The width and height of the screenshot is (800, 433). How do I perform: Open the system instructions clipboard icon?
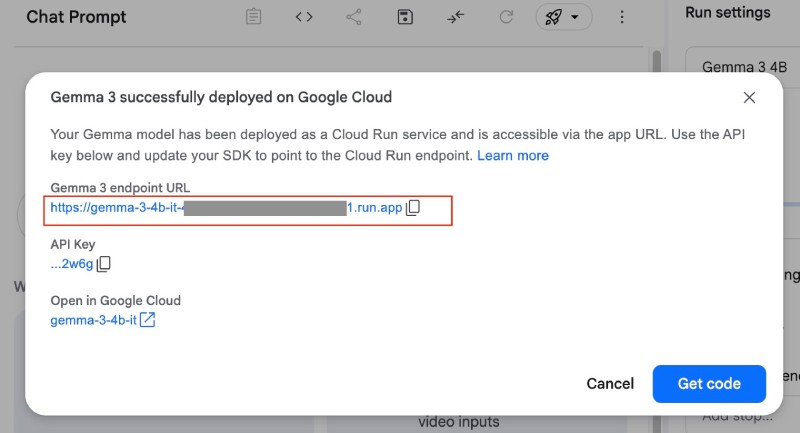[253, 17]
